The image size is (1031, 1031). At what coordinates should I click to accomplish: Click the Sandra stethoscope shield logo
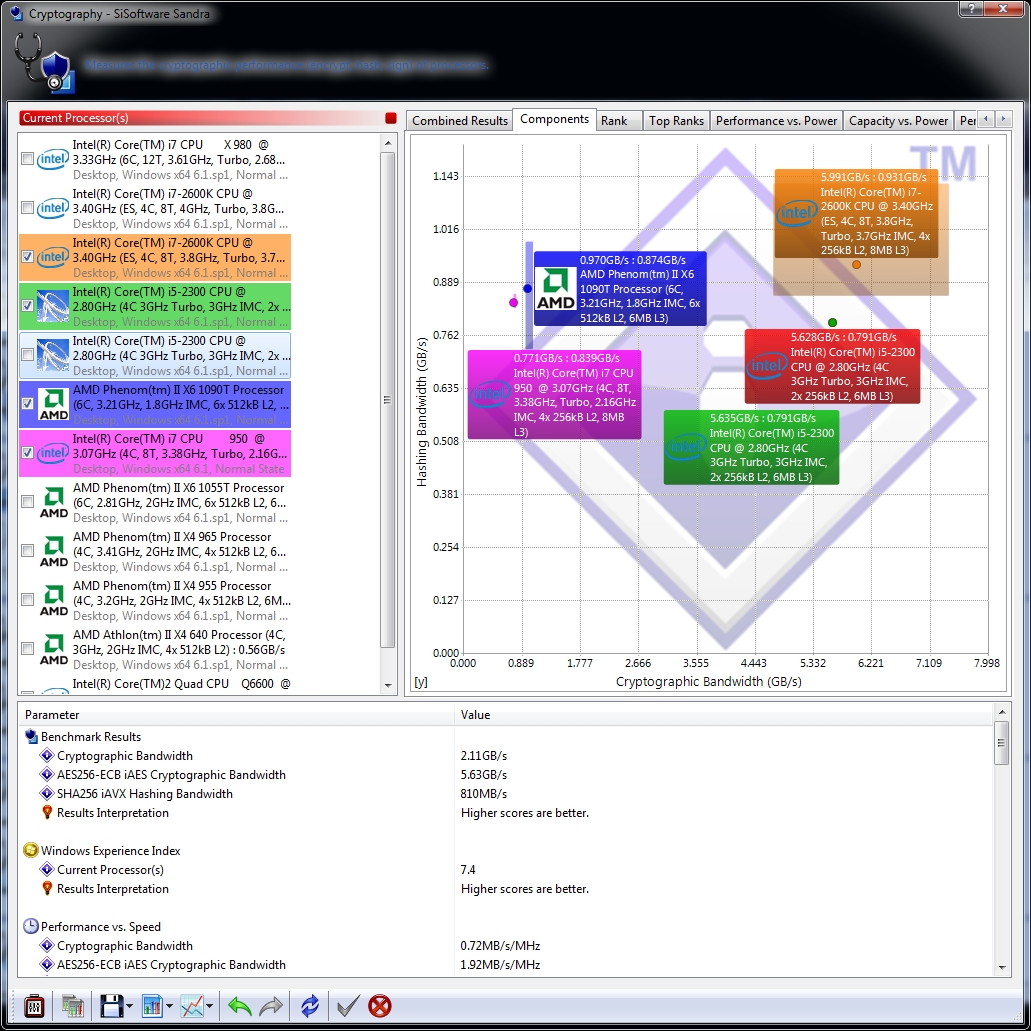43,64
